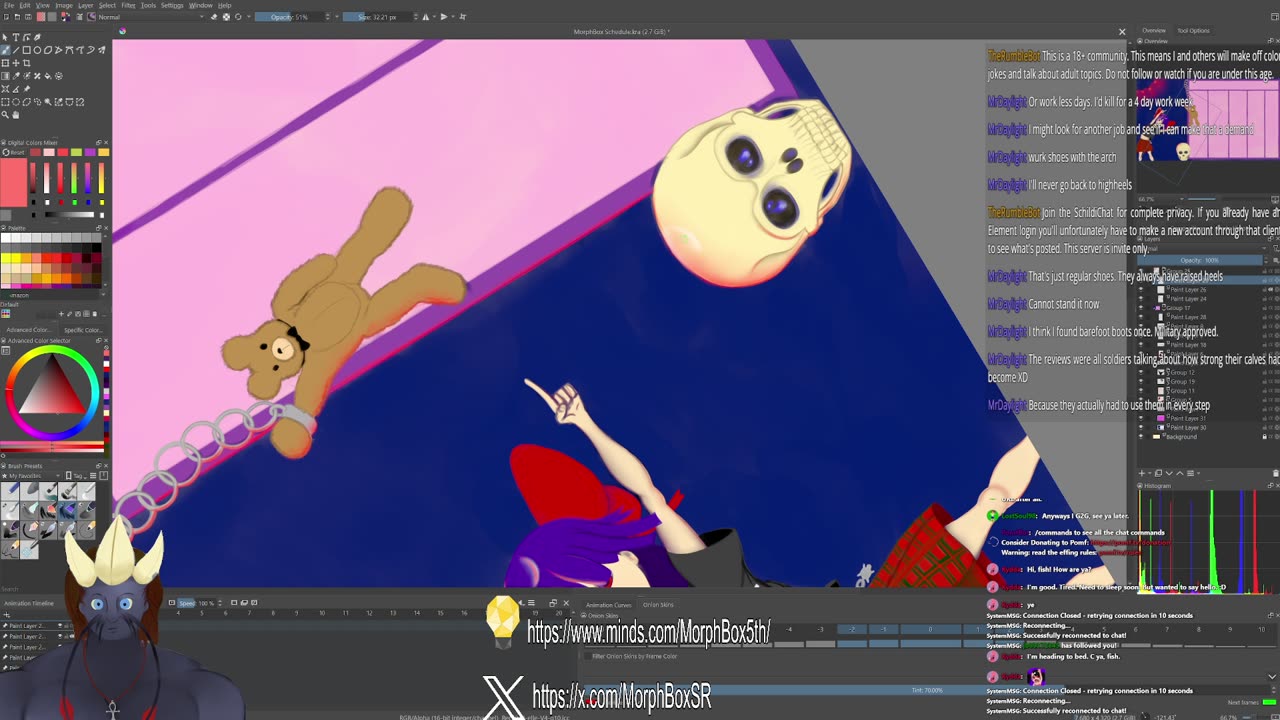The height and width of the screenshot is (720, 1280).
Task: Select the Measure tool
Action: pyautogui.click(x=16, y=89)
